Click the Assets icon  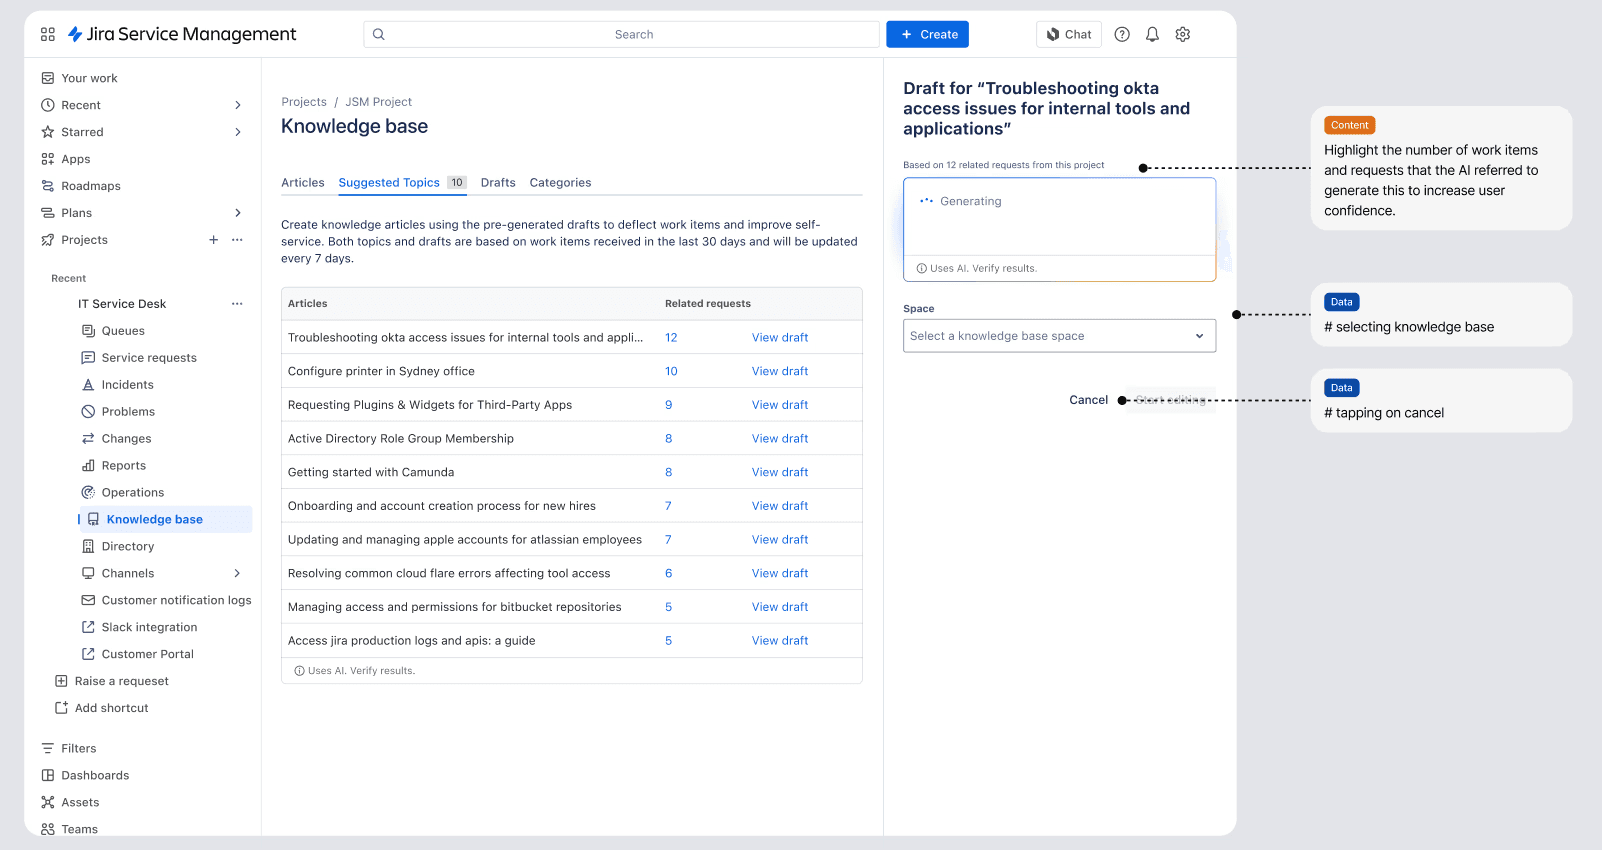47,802
